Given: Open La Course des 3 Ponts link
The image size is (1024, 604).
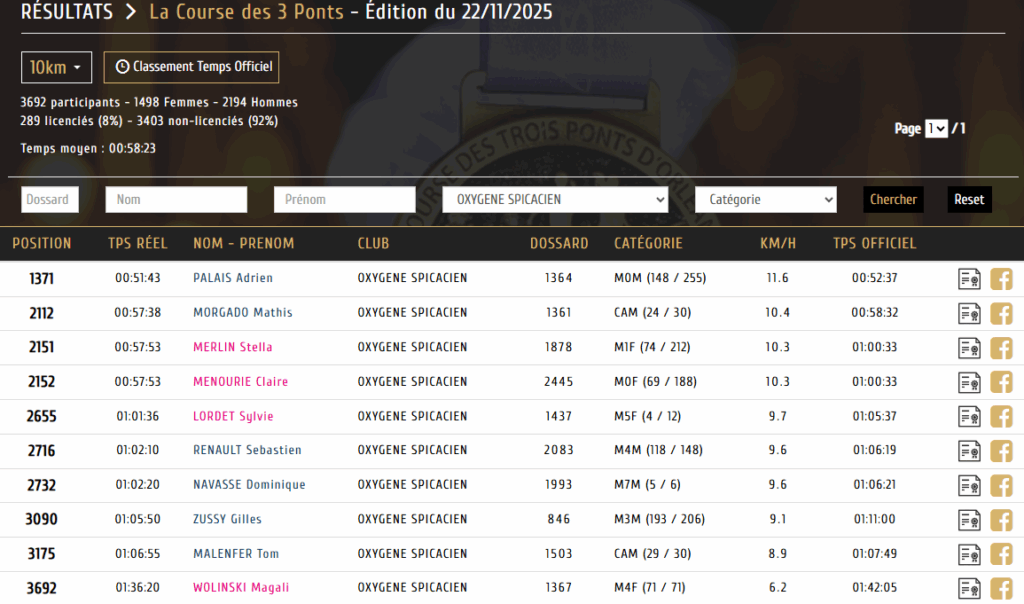Looking at the screenshot, I should point(246,13).
